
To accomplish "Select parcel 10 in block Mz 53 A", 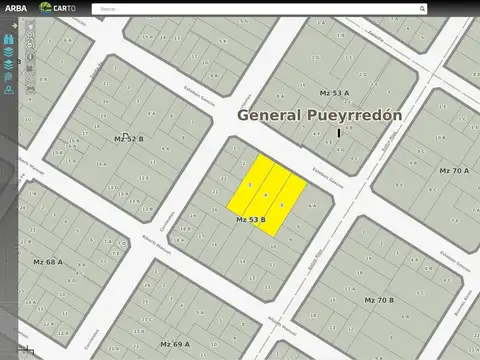I will tap(303, 85).
